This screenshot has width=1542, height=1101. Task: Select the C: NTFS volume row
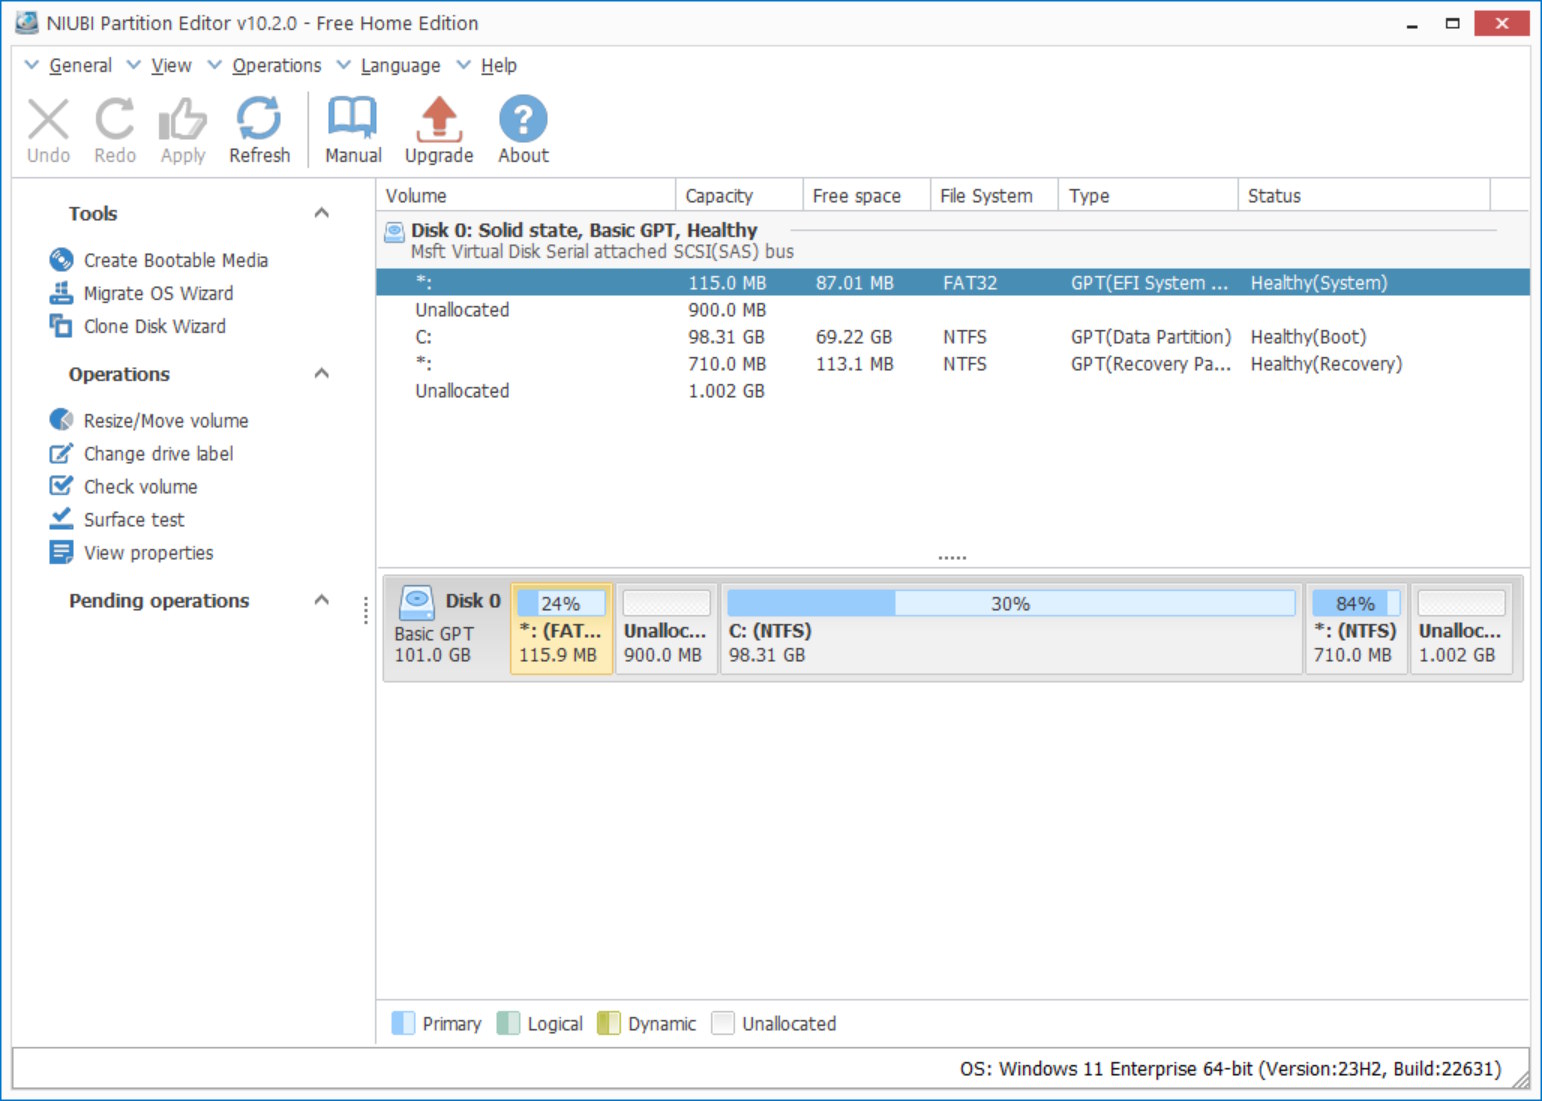tap(953, 337)
